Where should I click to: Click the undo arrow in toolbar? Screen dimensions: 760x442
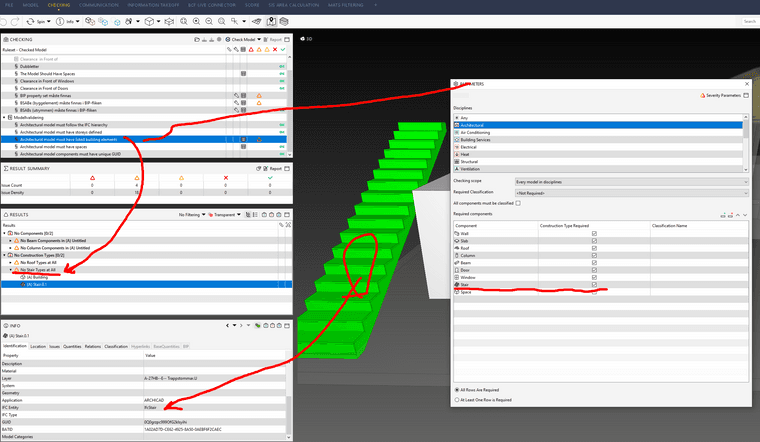click(x=4, y=21)
